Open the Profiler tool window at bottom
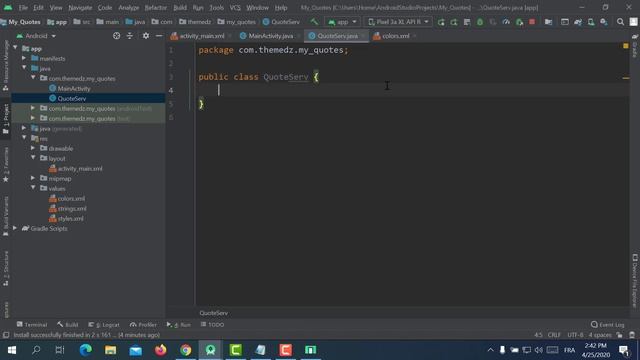640x360 pixels. 143,324
